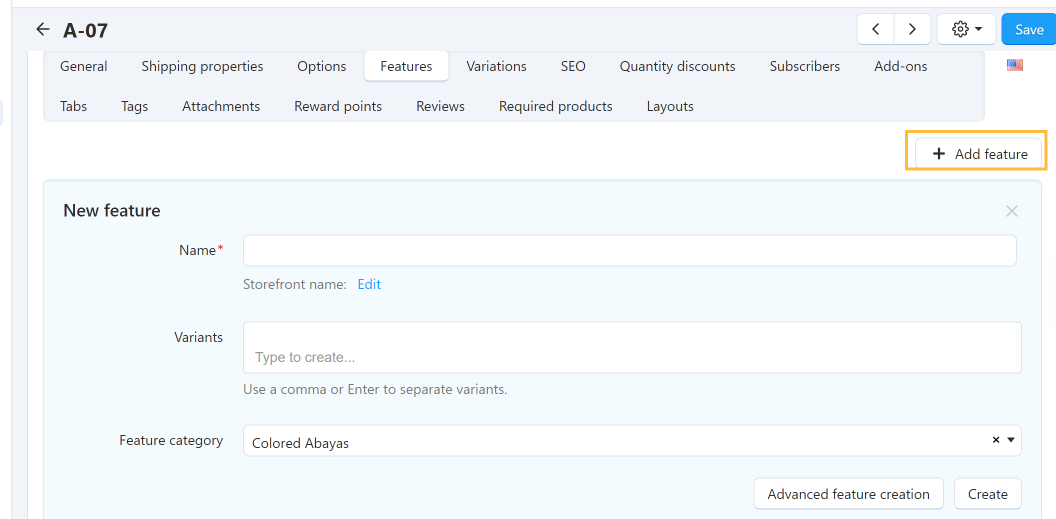Click the Add feature button
The image size is (1056, 519).
tap(979, 153)
